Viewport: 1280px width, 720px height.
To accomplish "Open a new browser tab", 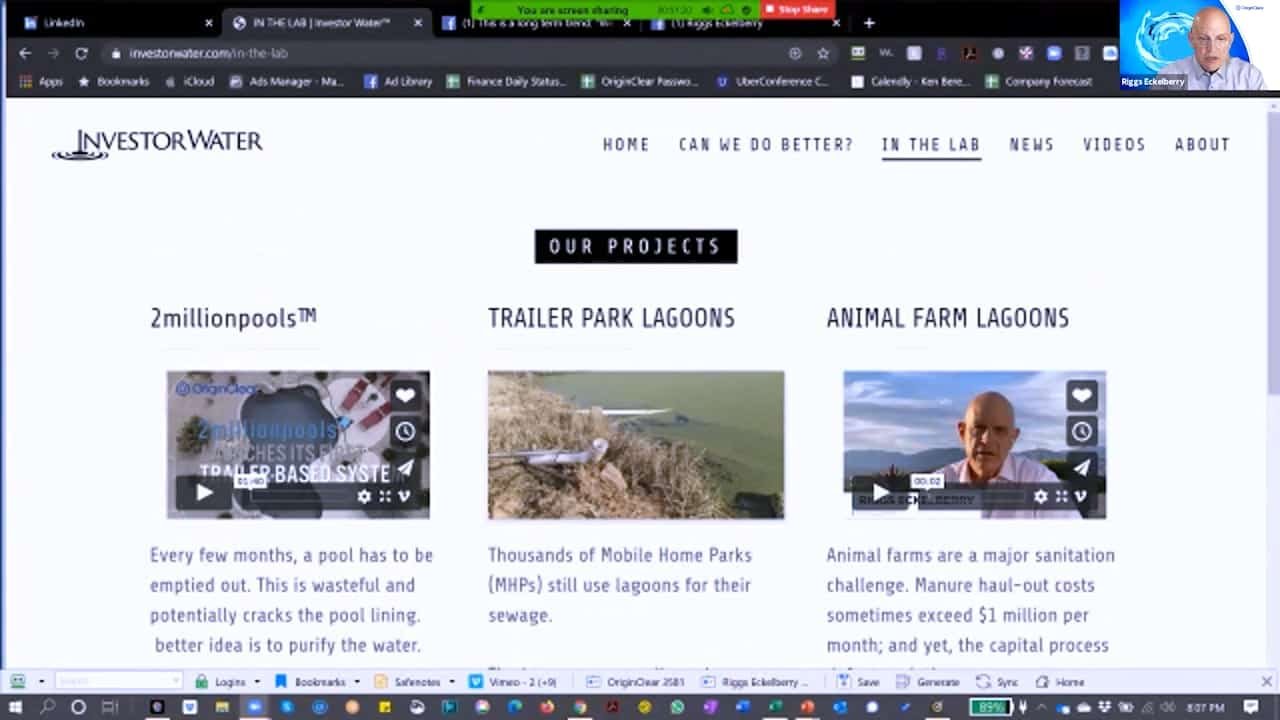I will pyautogui.click(x=869, y=23).
